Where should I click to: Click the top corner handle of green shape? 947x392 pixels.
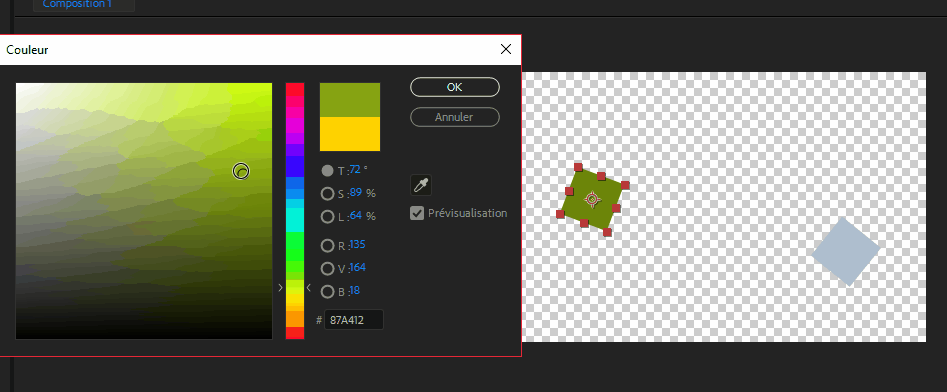(578, 167)
